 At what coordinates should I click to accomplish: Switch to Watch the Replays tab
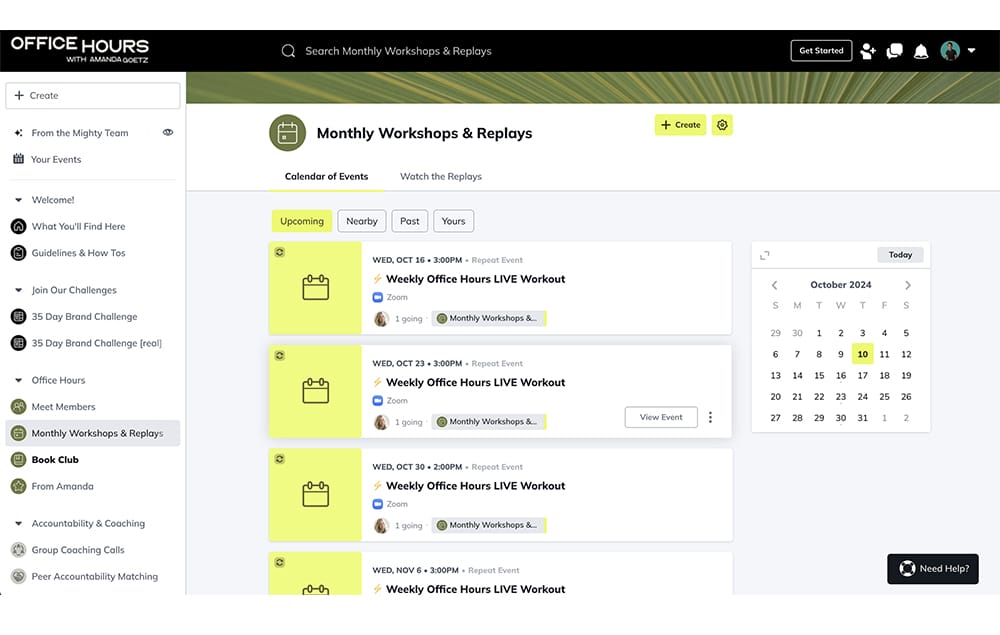[441, 177]
